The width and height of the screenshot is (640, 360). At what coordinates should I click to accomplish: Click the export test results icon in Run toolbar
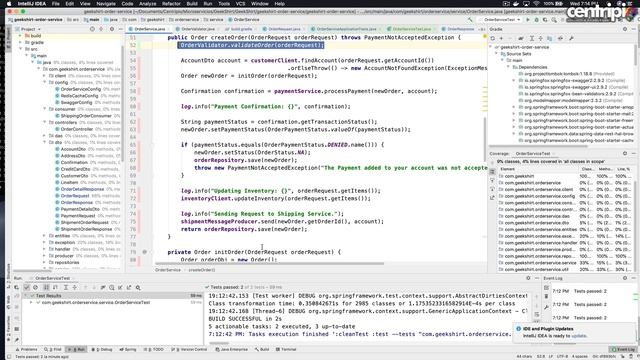point(129,288)
